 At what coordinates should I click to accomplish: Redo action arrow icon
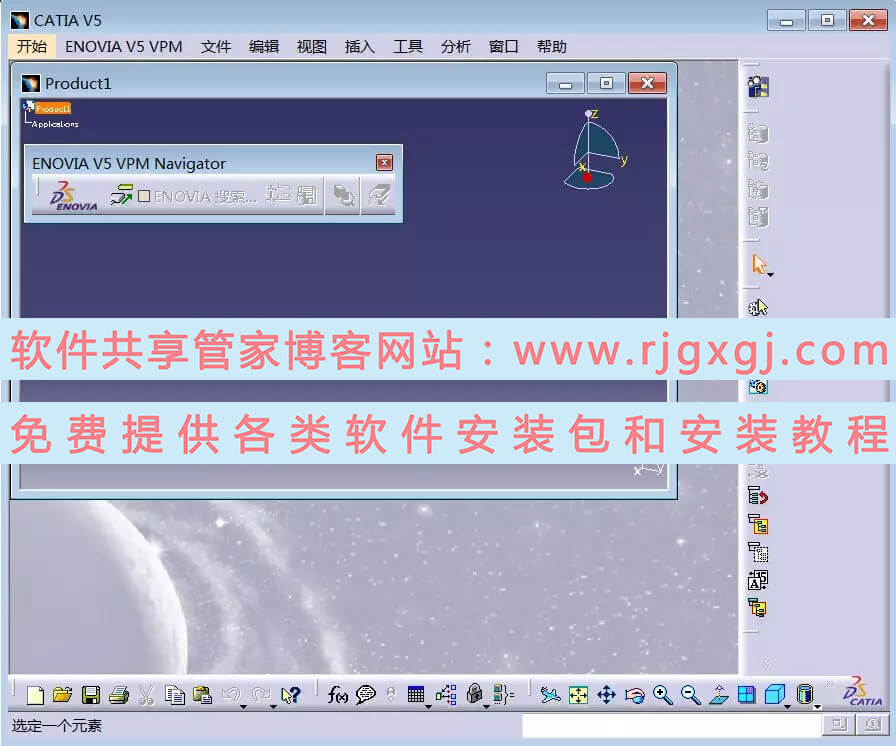(261, 695)
